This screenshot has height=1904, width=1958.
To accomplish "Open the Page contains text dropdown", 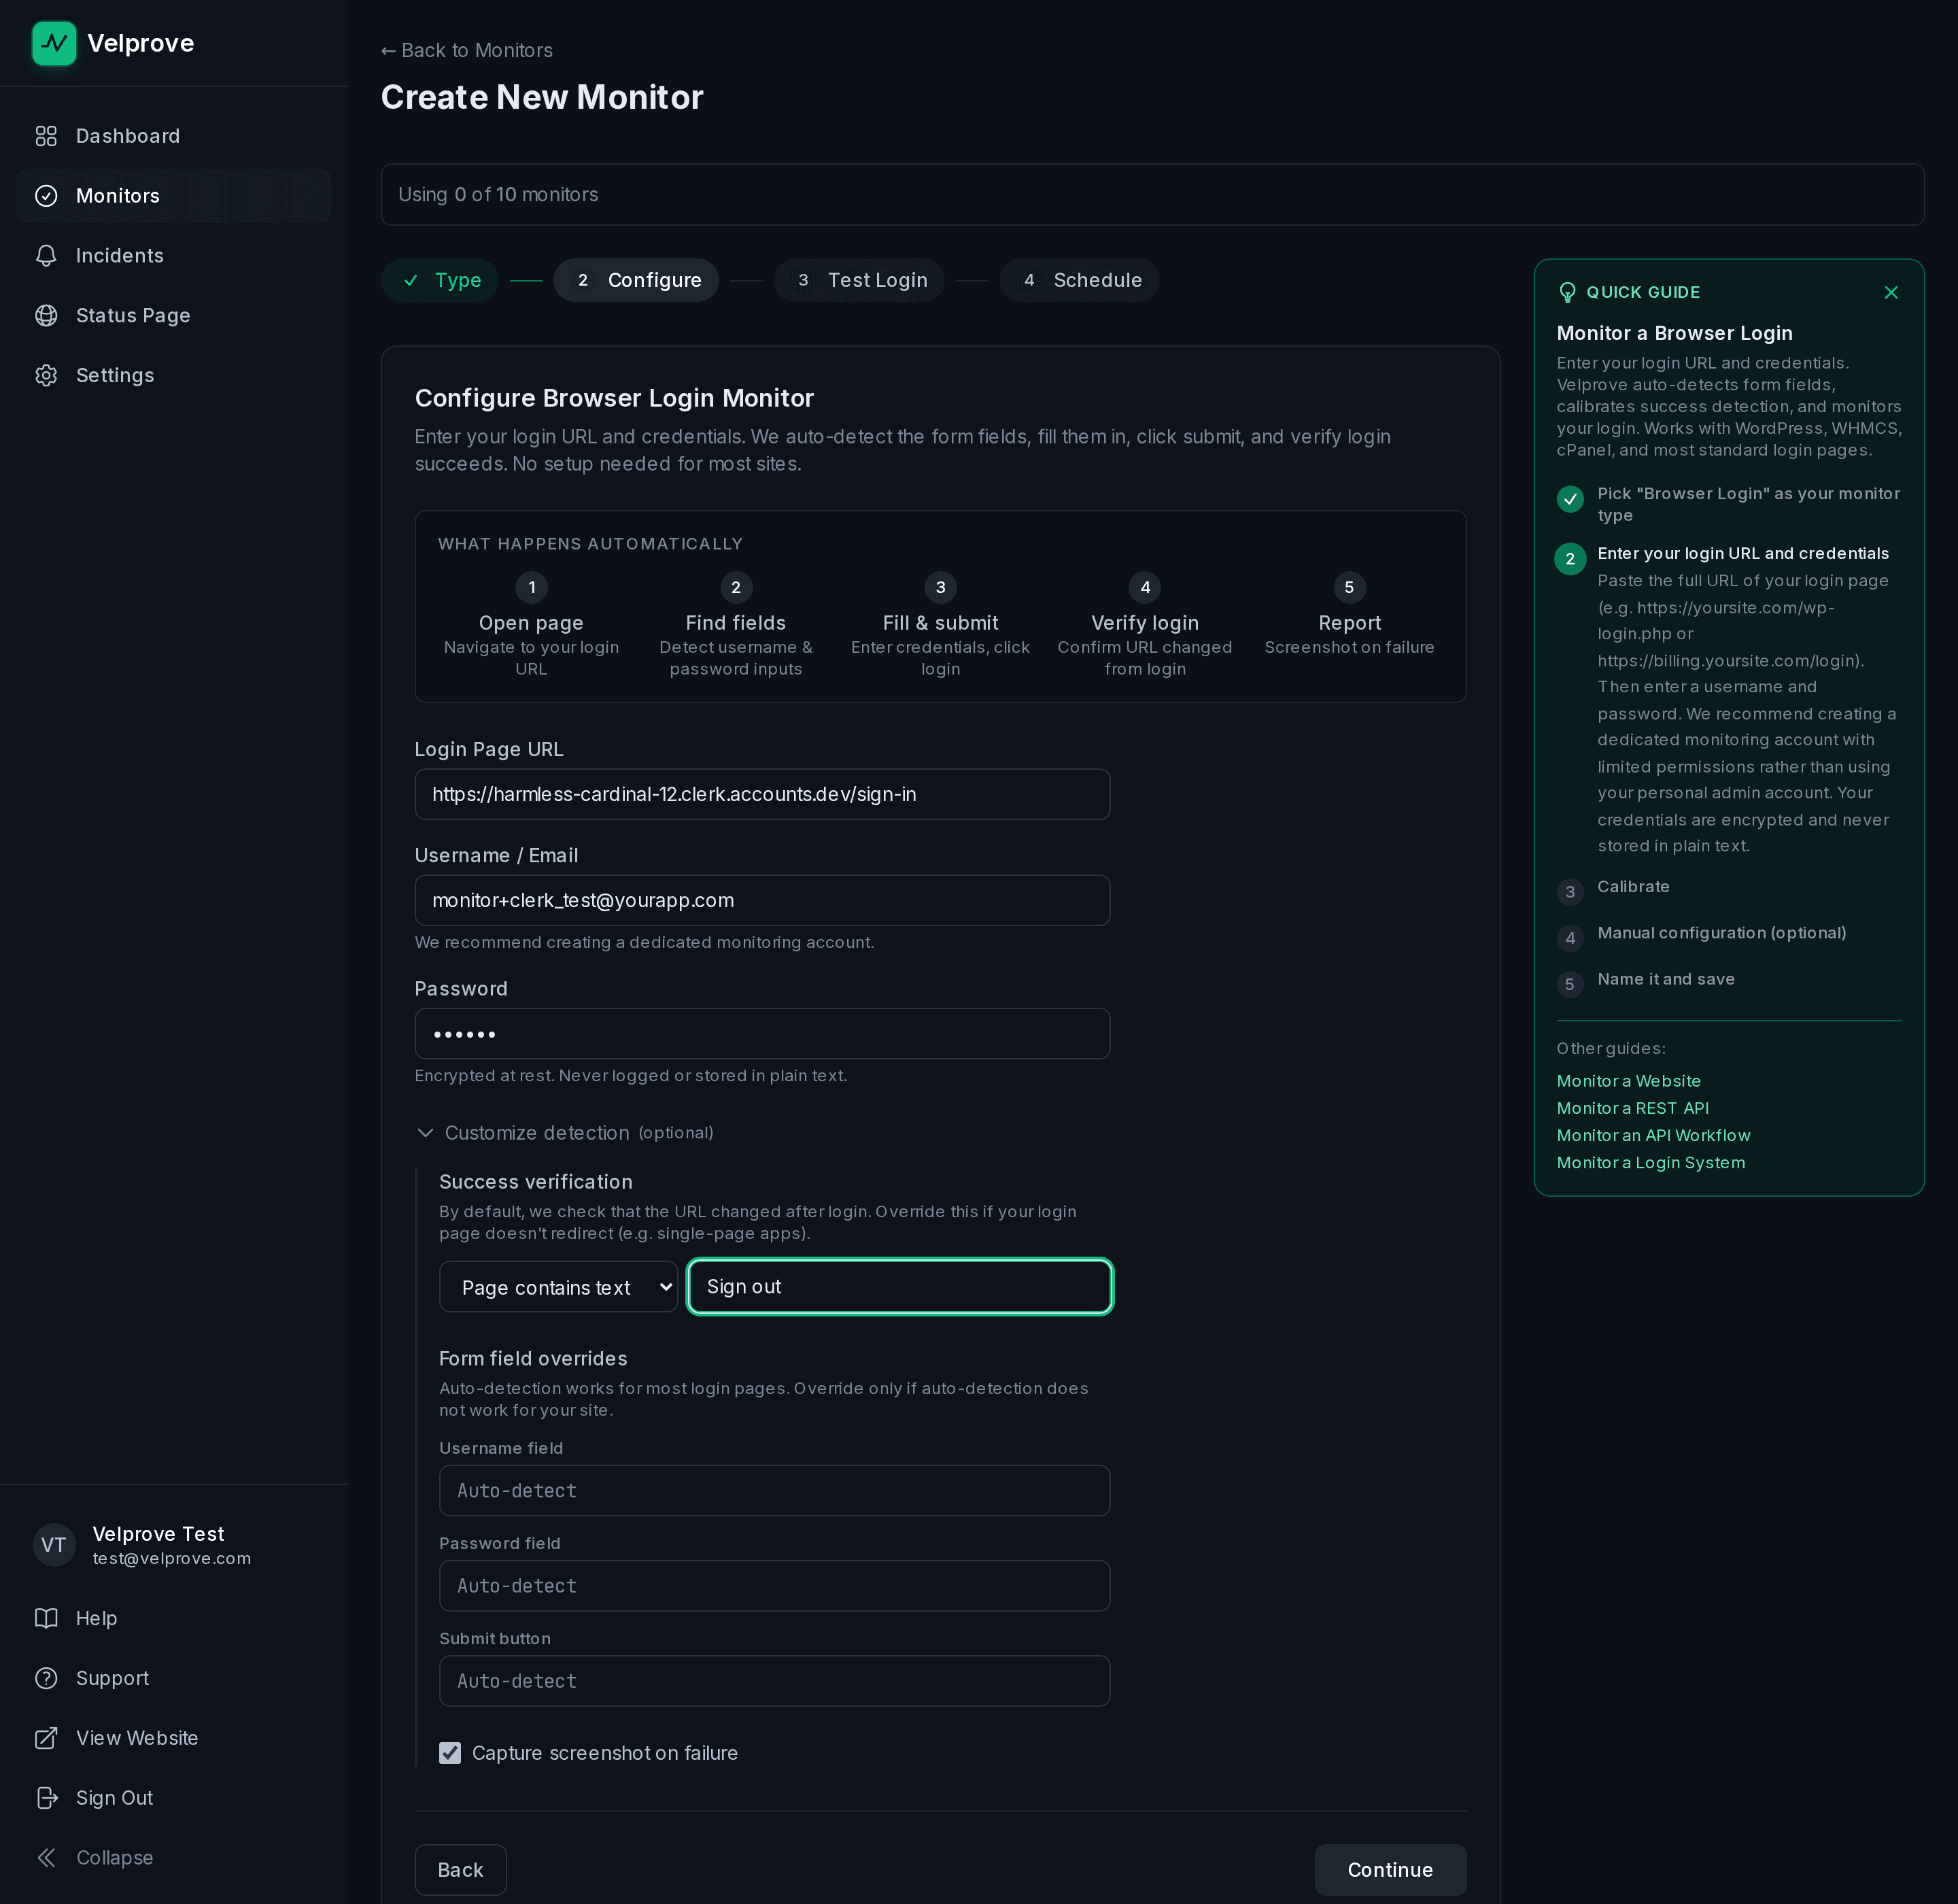I will pyautogui.click(x=558, y=1287).
